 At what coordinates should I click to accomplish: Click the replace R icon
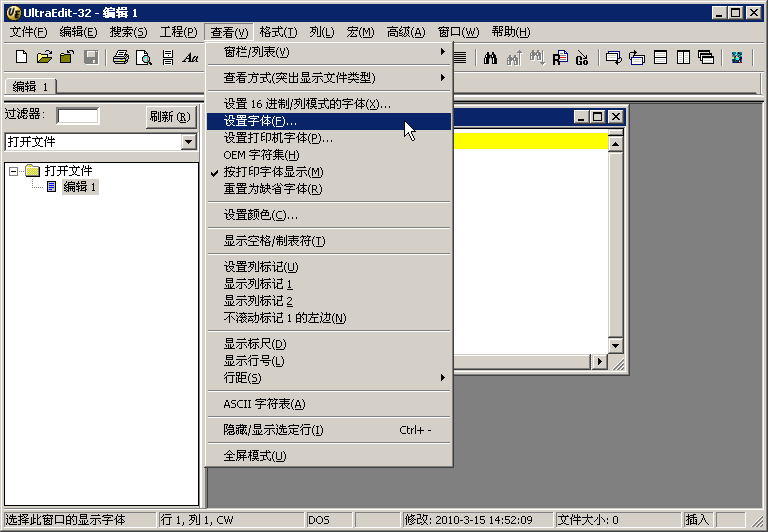(560, 58)
